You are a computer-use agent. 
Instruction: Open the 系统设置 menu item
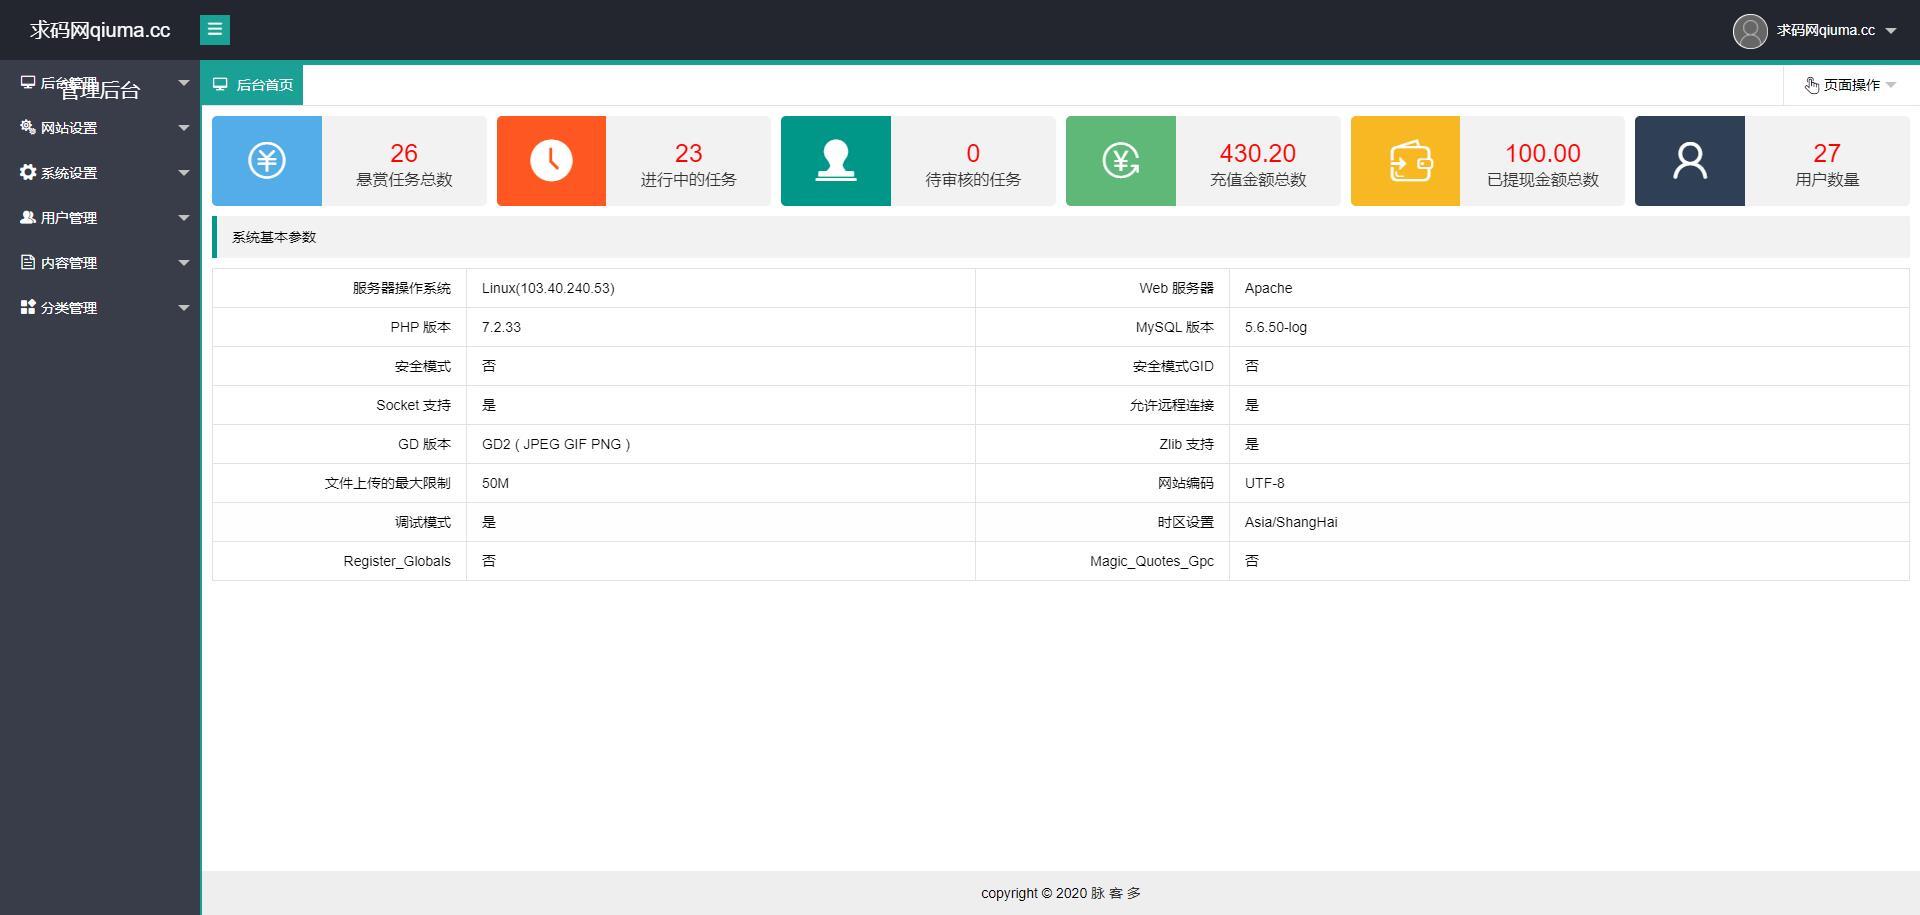69,173
